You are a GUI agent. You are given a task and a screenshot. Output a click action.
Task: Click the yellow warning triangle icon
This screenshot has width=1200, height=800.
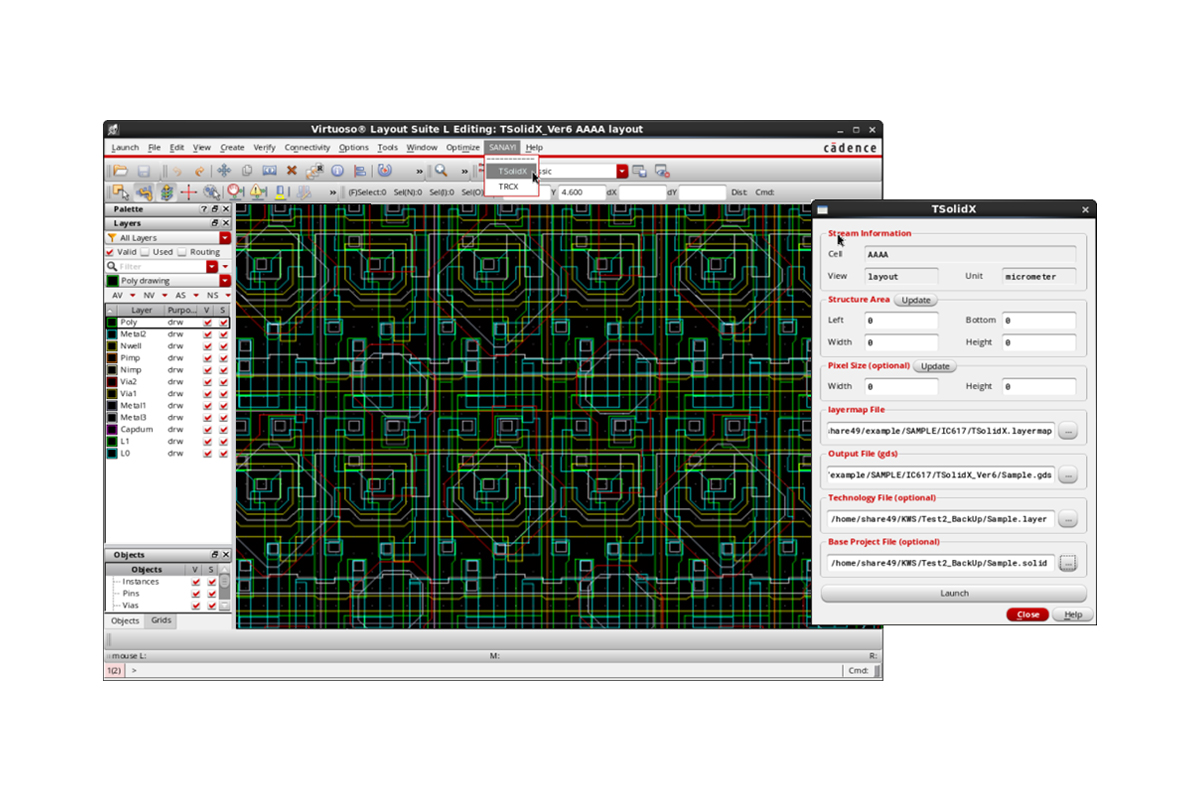[x=257, y=191]
